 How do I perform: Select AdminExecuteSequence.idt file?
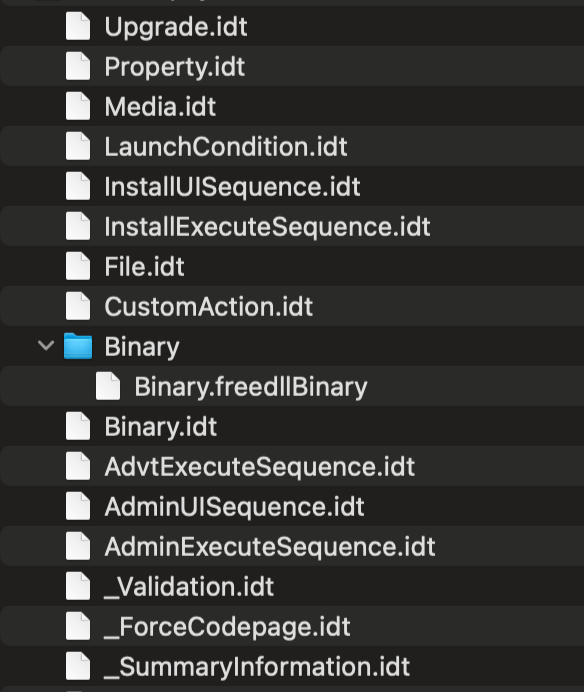point(270,547)
